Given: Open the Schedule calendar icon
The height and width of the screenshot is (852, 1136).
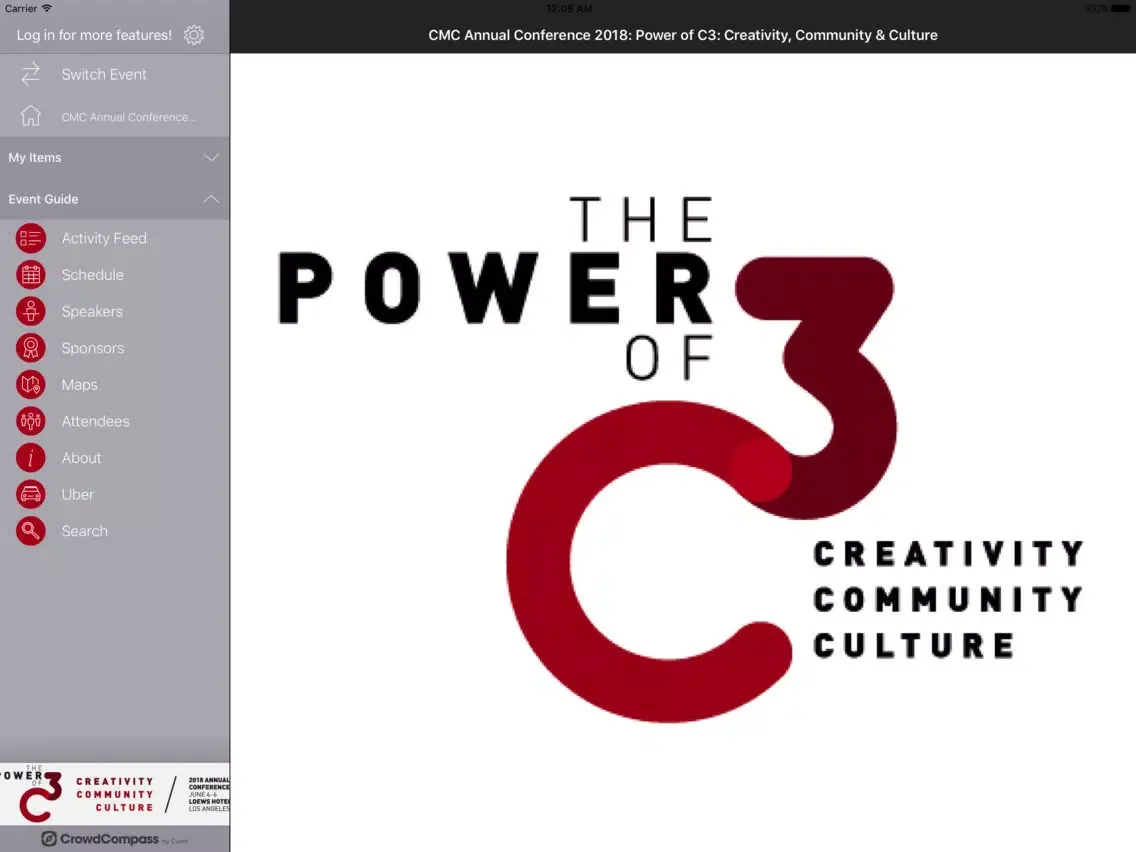Looking at the screenshot, I should pos(30,275).
